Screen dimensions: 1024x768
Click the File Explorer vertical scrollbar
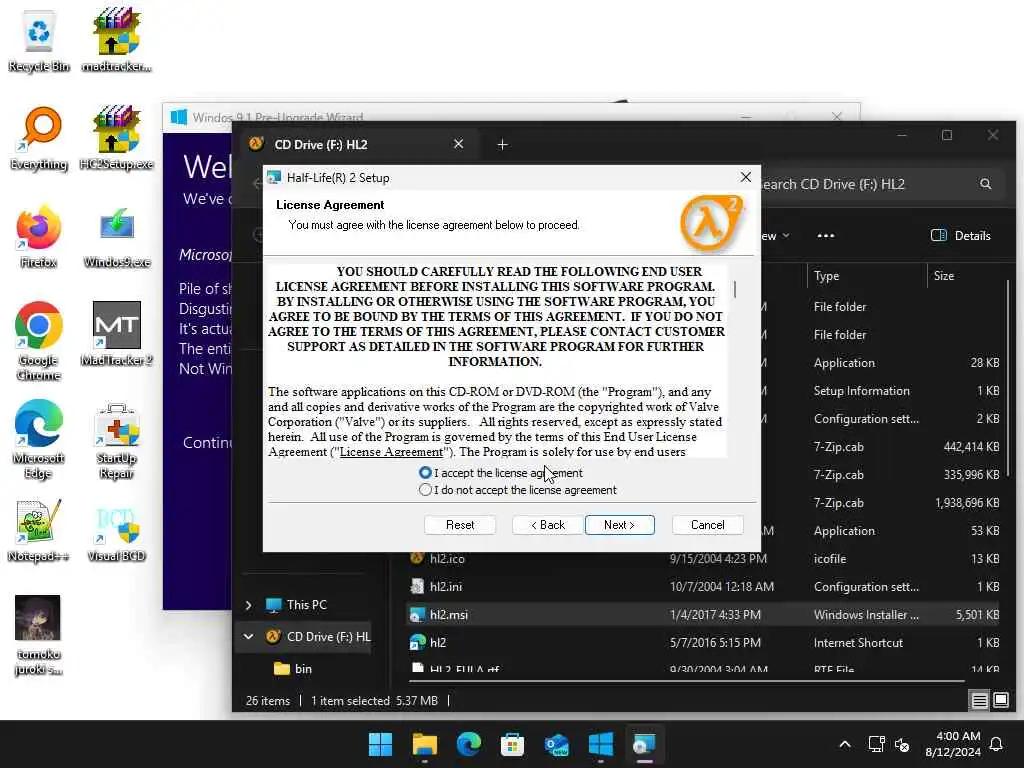1008,379
